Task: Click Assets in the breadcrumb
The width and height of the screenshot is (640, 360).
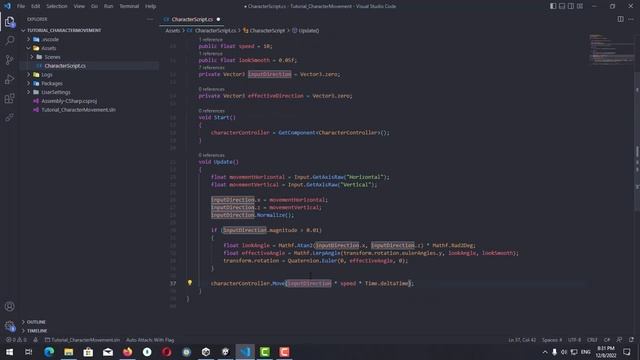Action: coord(173,30)
